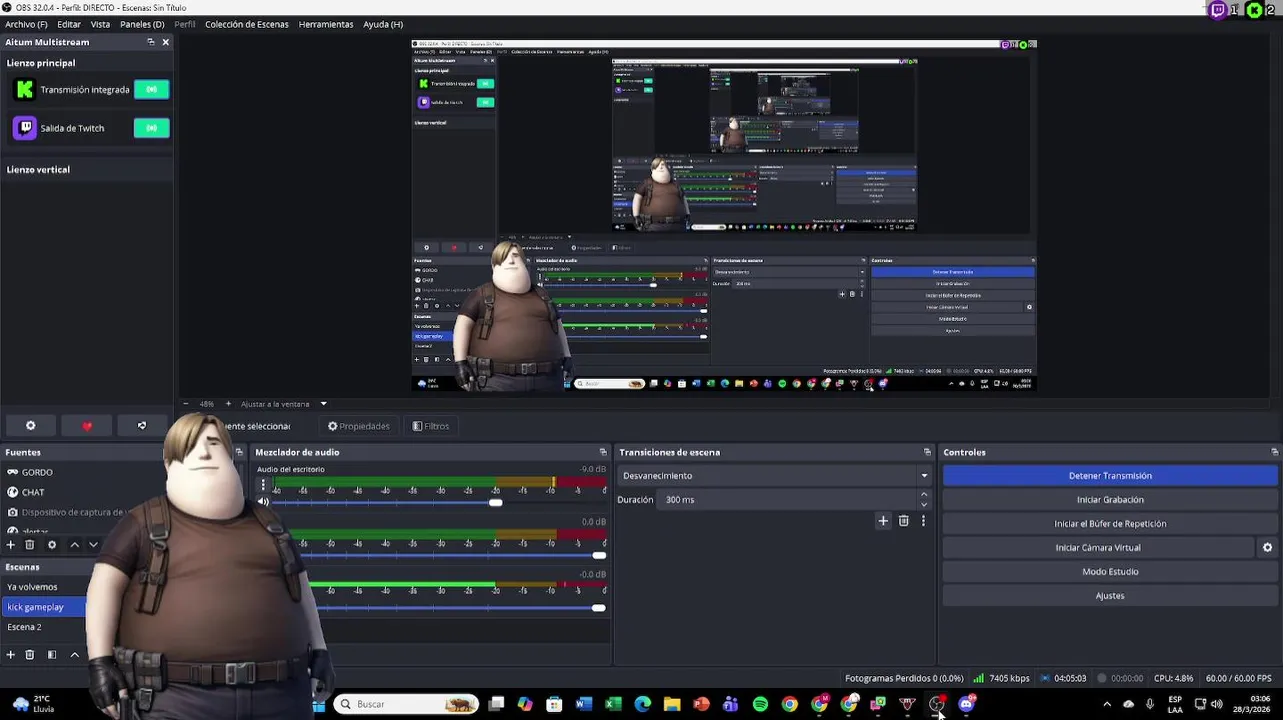Increase transition duration with up arrow
Image resolution: width=1283 pixels, height=720 pixels.
pos(924,495)
